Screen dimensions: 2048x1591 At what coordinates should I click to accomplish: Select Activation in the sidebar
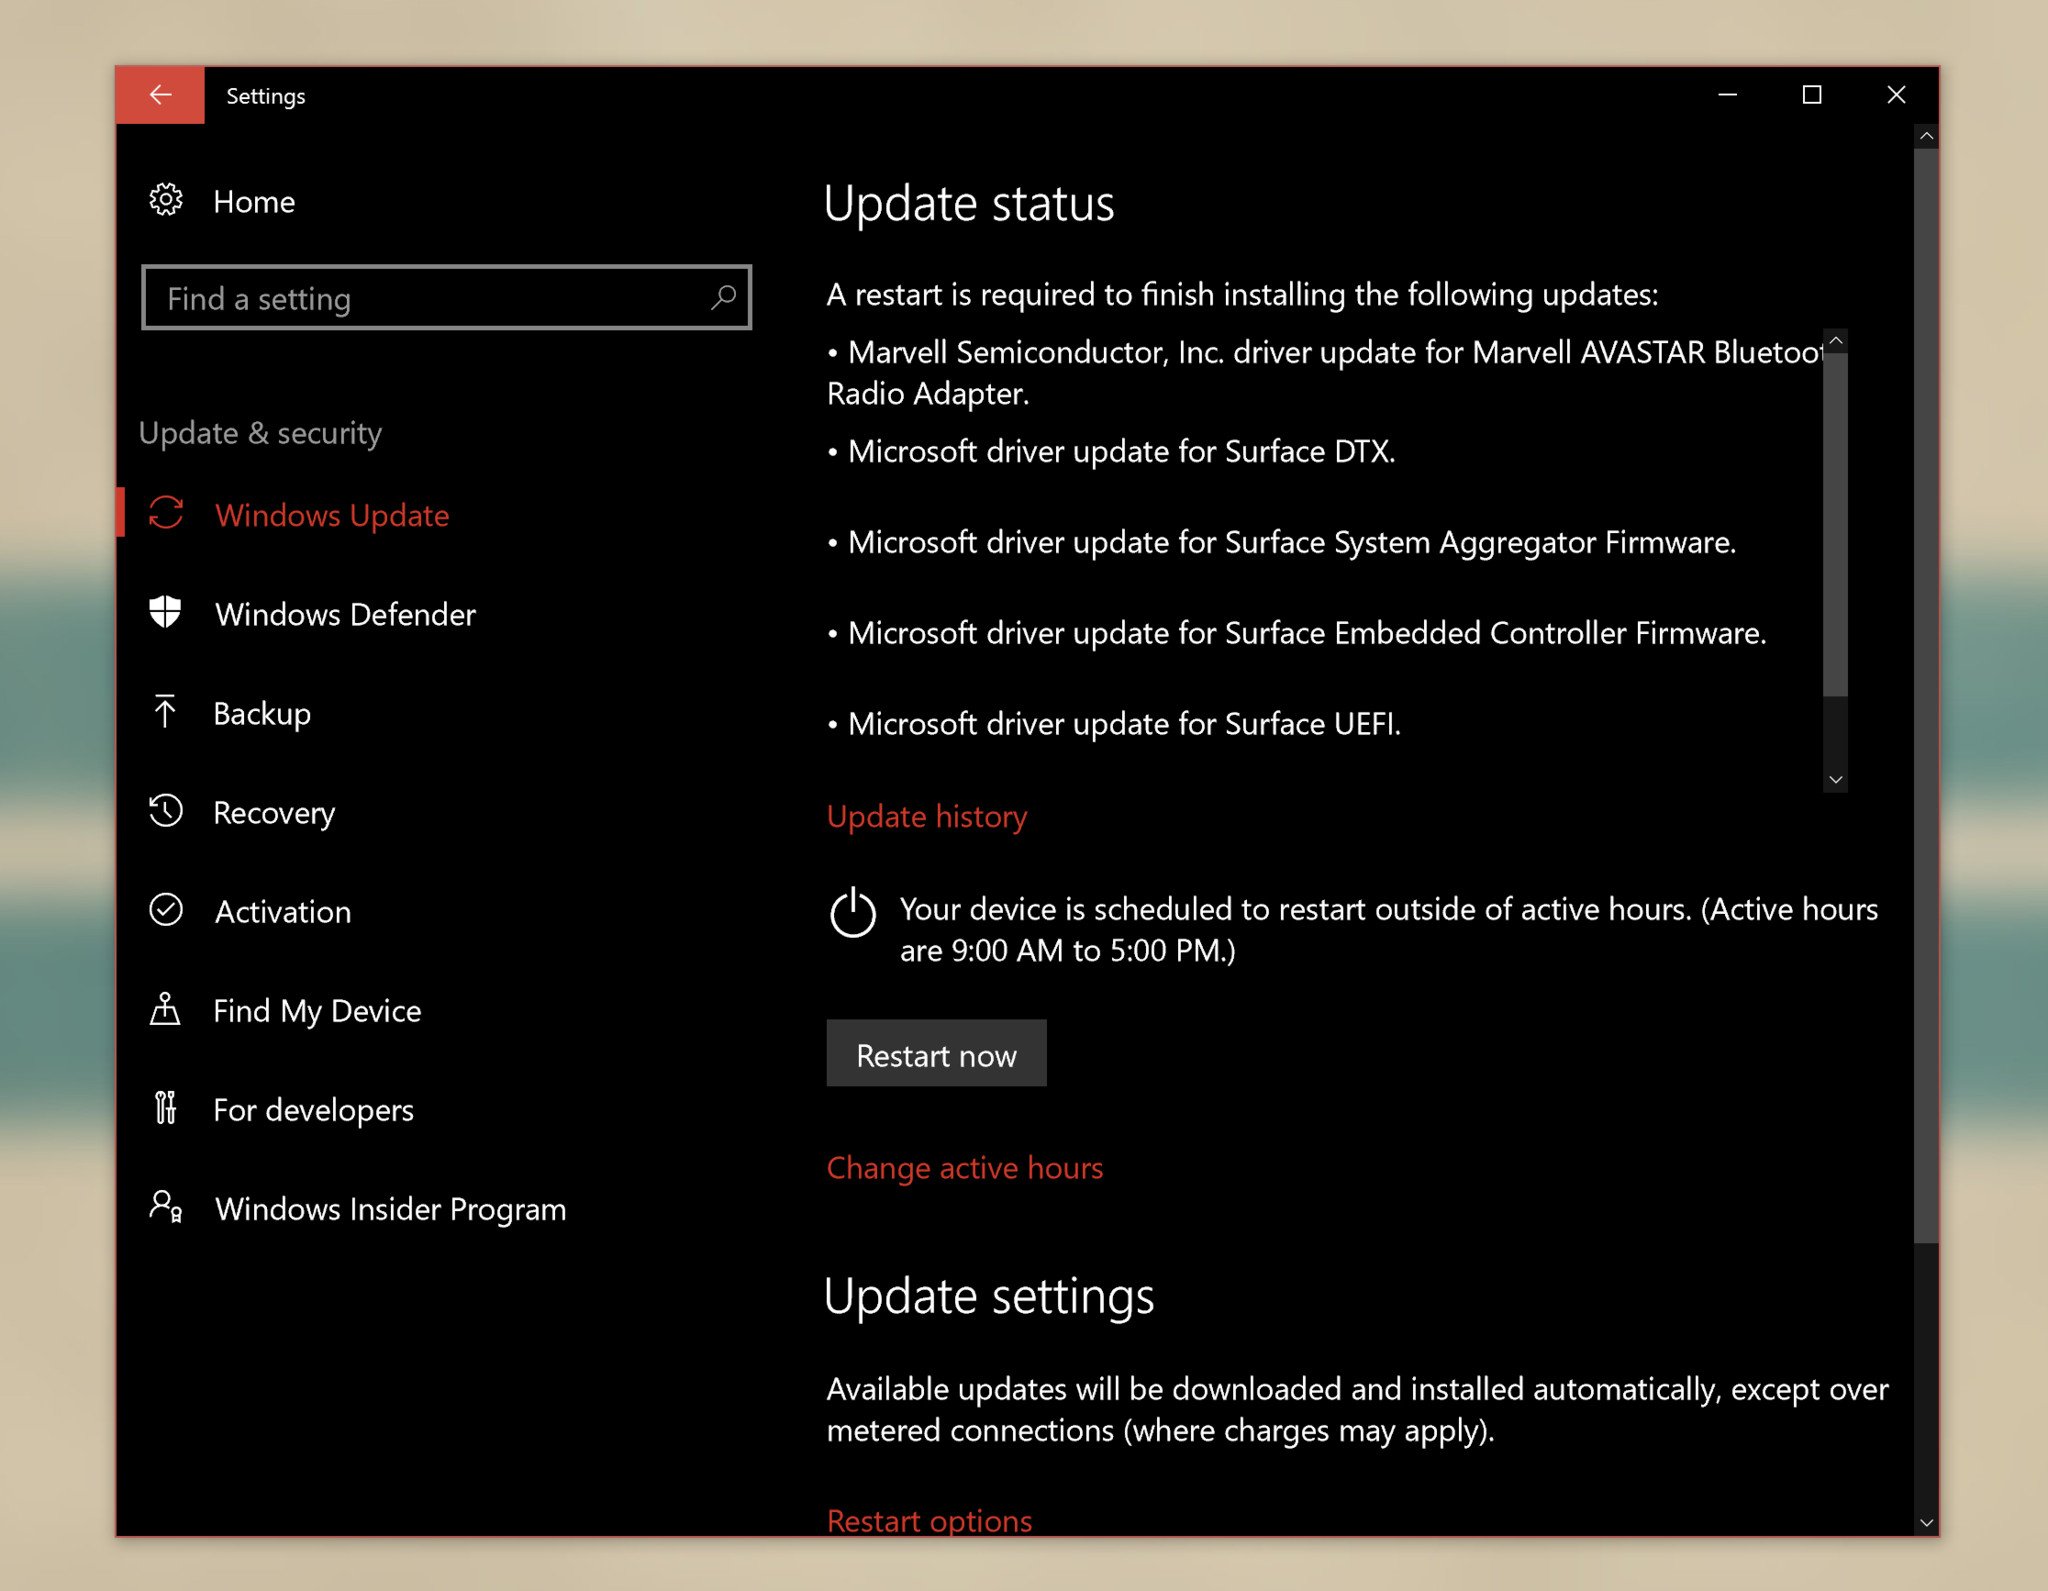point(283,912)
